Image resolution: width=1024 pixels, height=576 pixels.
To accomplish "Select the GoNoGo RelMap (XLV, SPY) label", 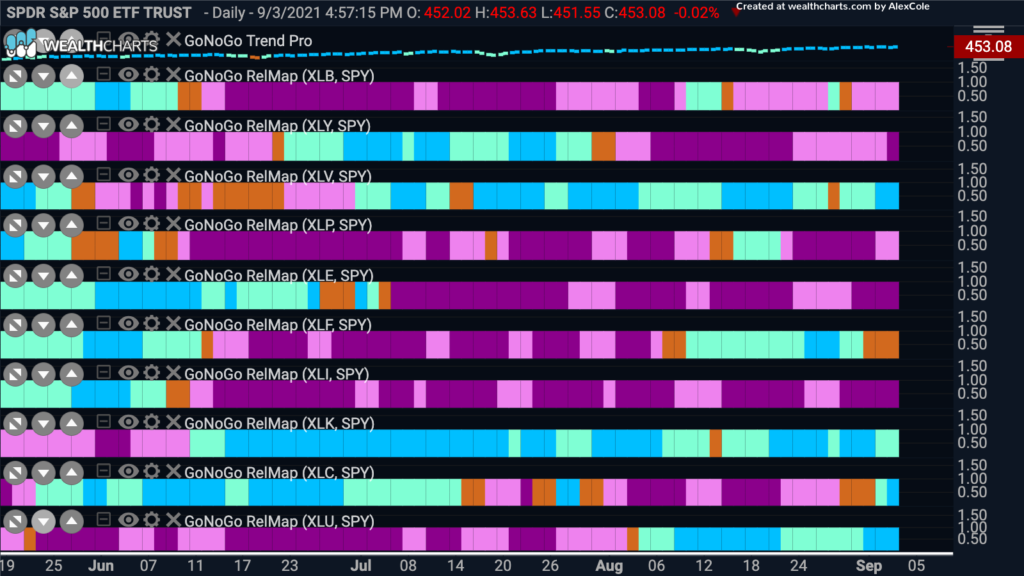I will click(x=278, y=176).
